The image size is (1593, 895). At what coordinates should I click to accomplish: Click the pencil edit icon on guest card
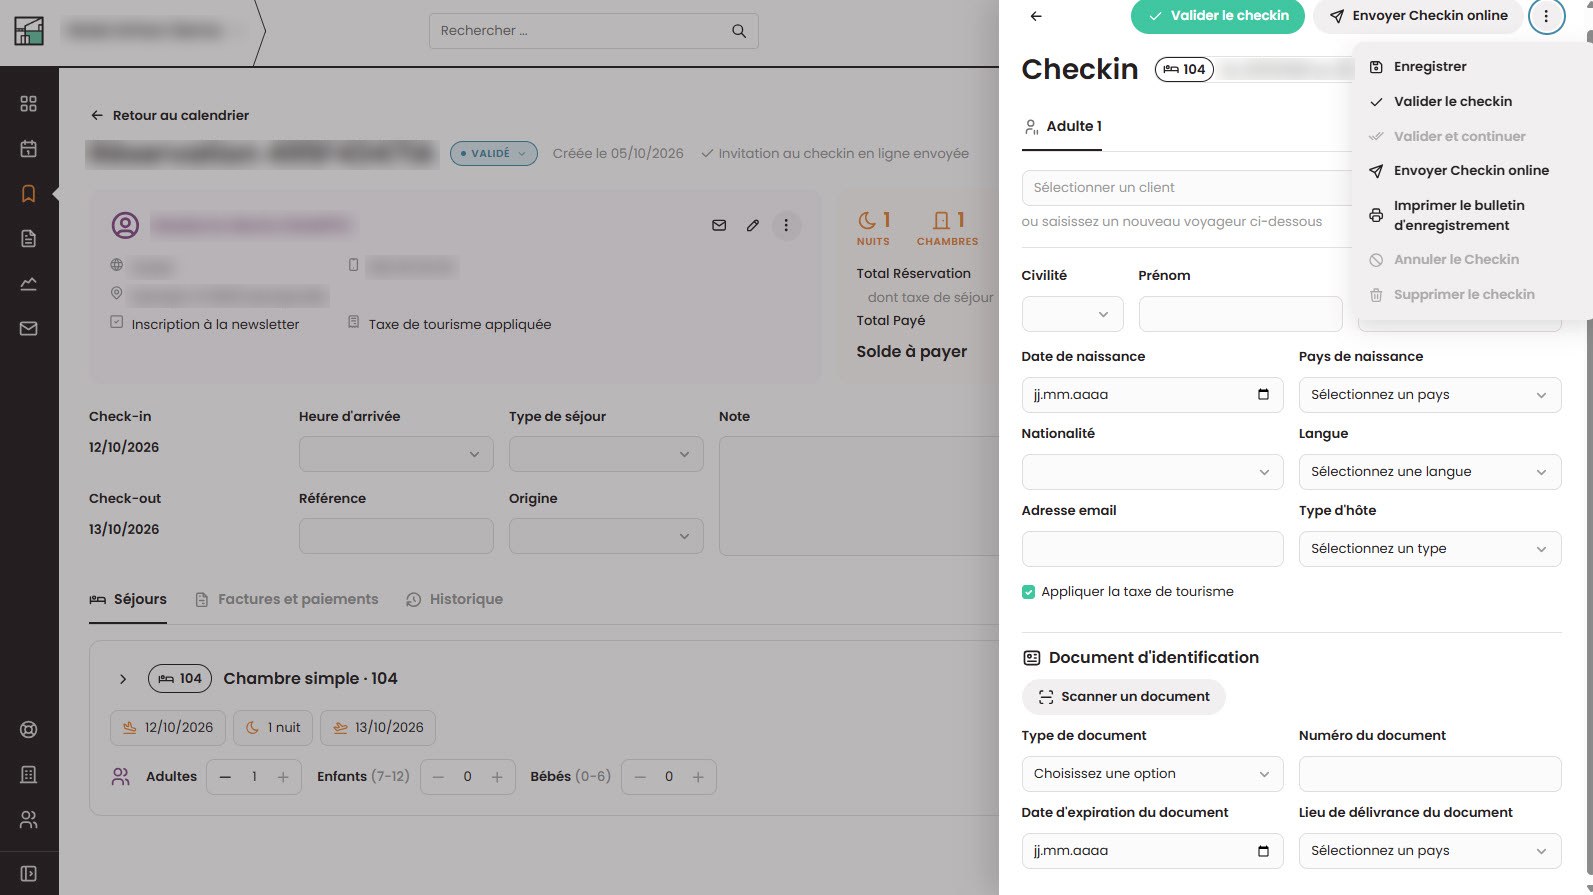coord(753,225)
